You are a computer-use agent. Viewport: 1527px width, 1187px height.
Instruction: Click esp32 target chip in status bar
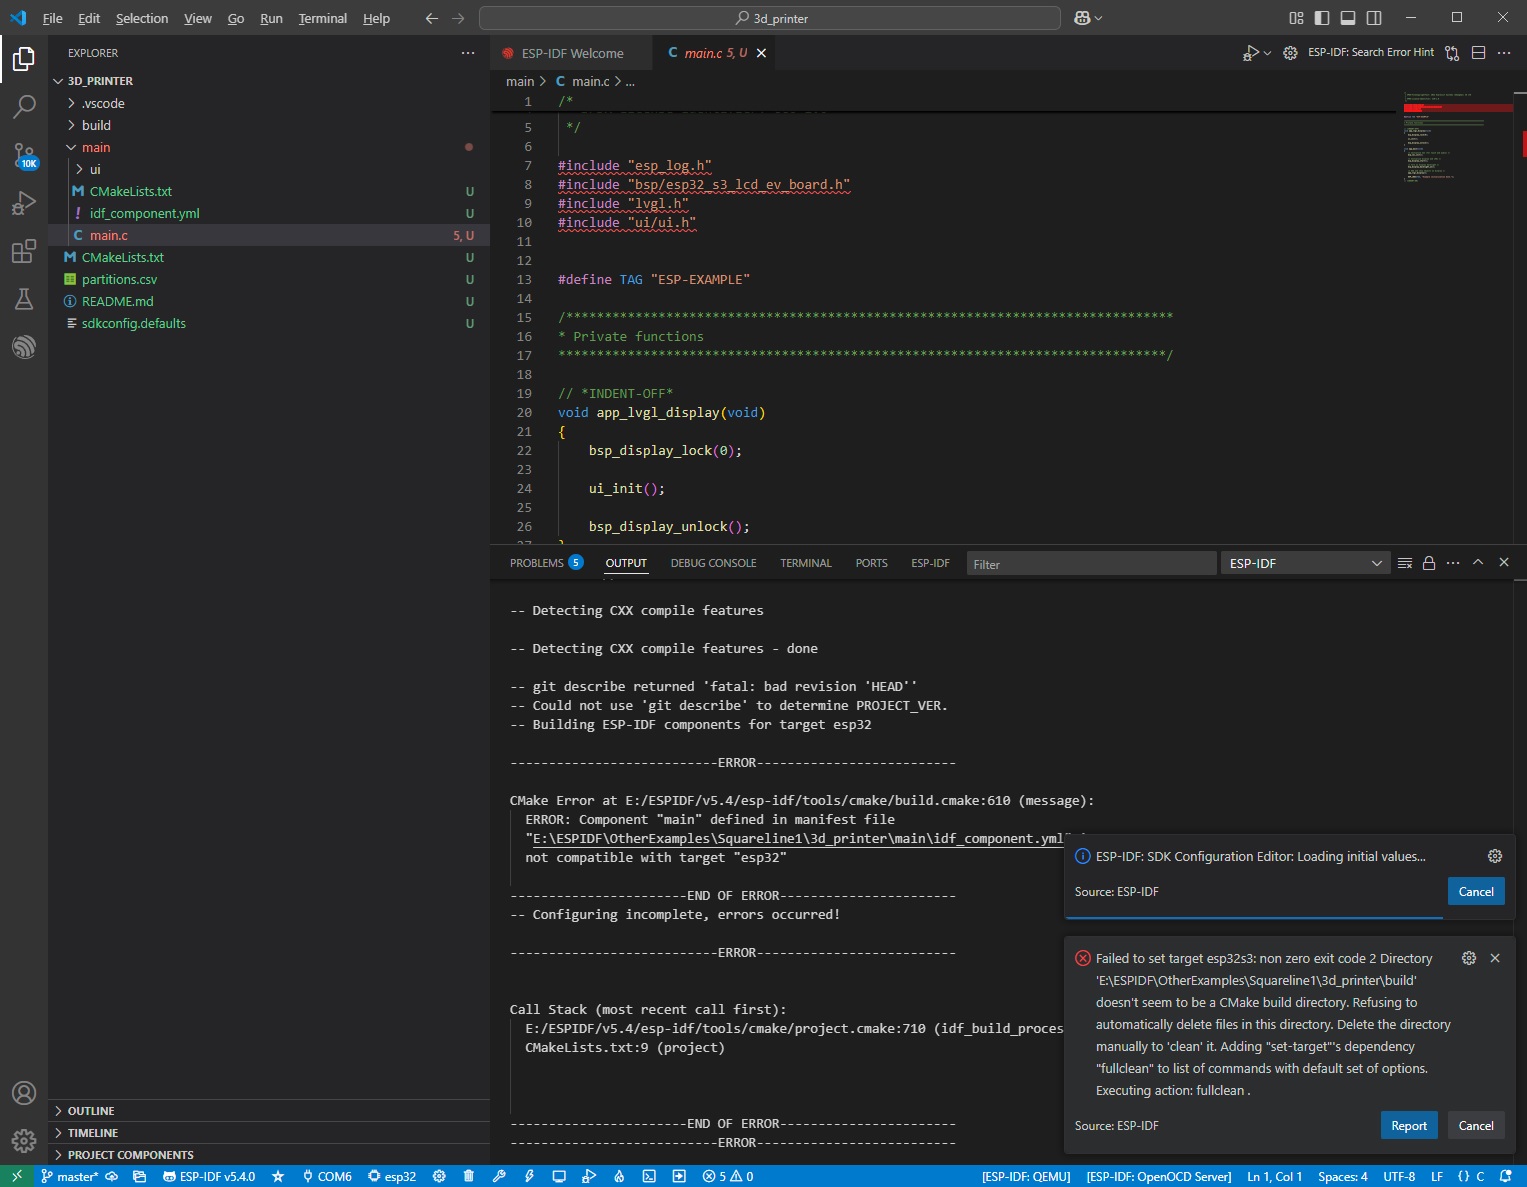pos(392,1177)
